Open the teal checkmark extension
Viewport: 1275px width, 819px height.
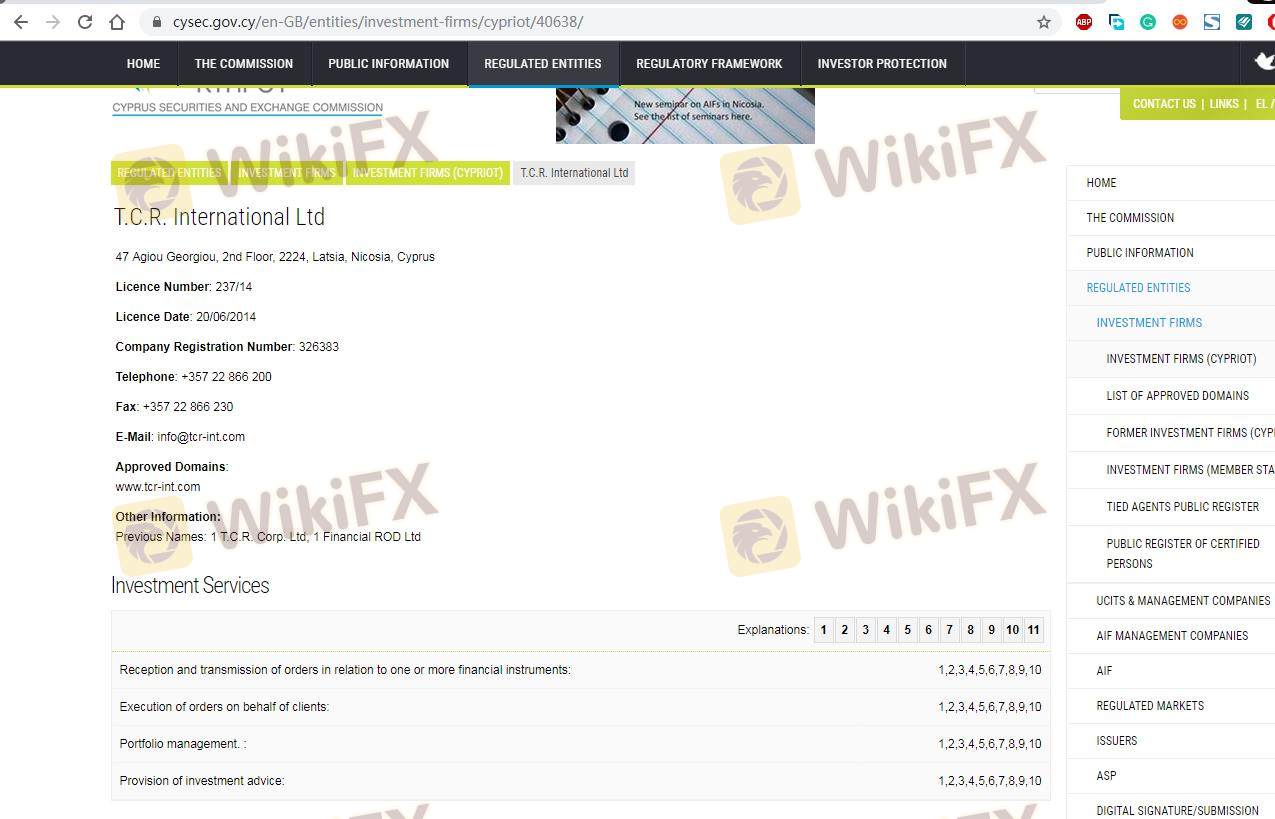tap(1244, 21)
